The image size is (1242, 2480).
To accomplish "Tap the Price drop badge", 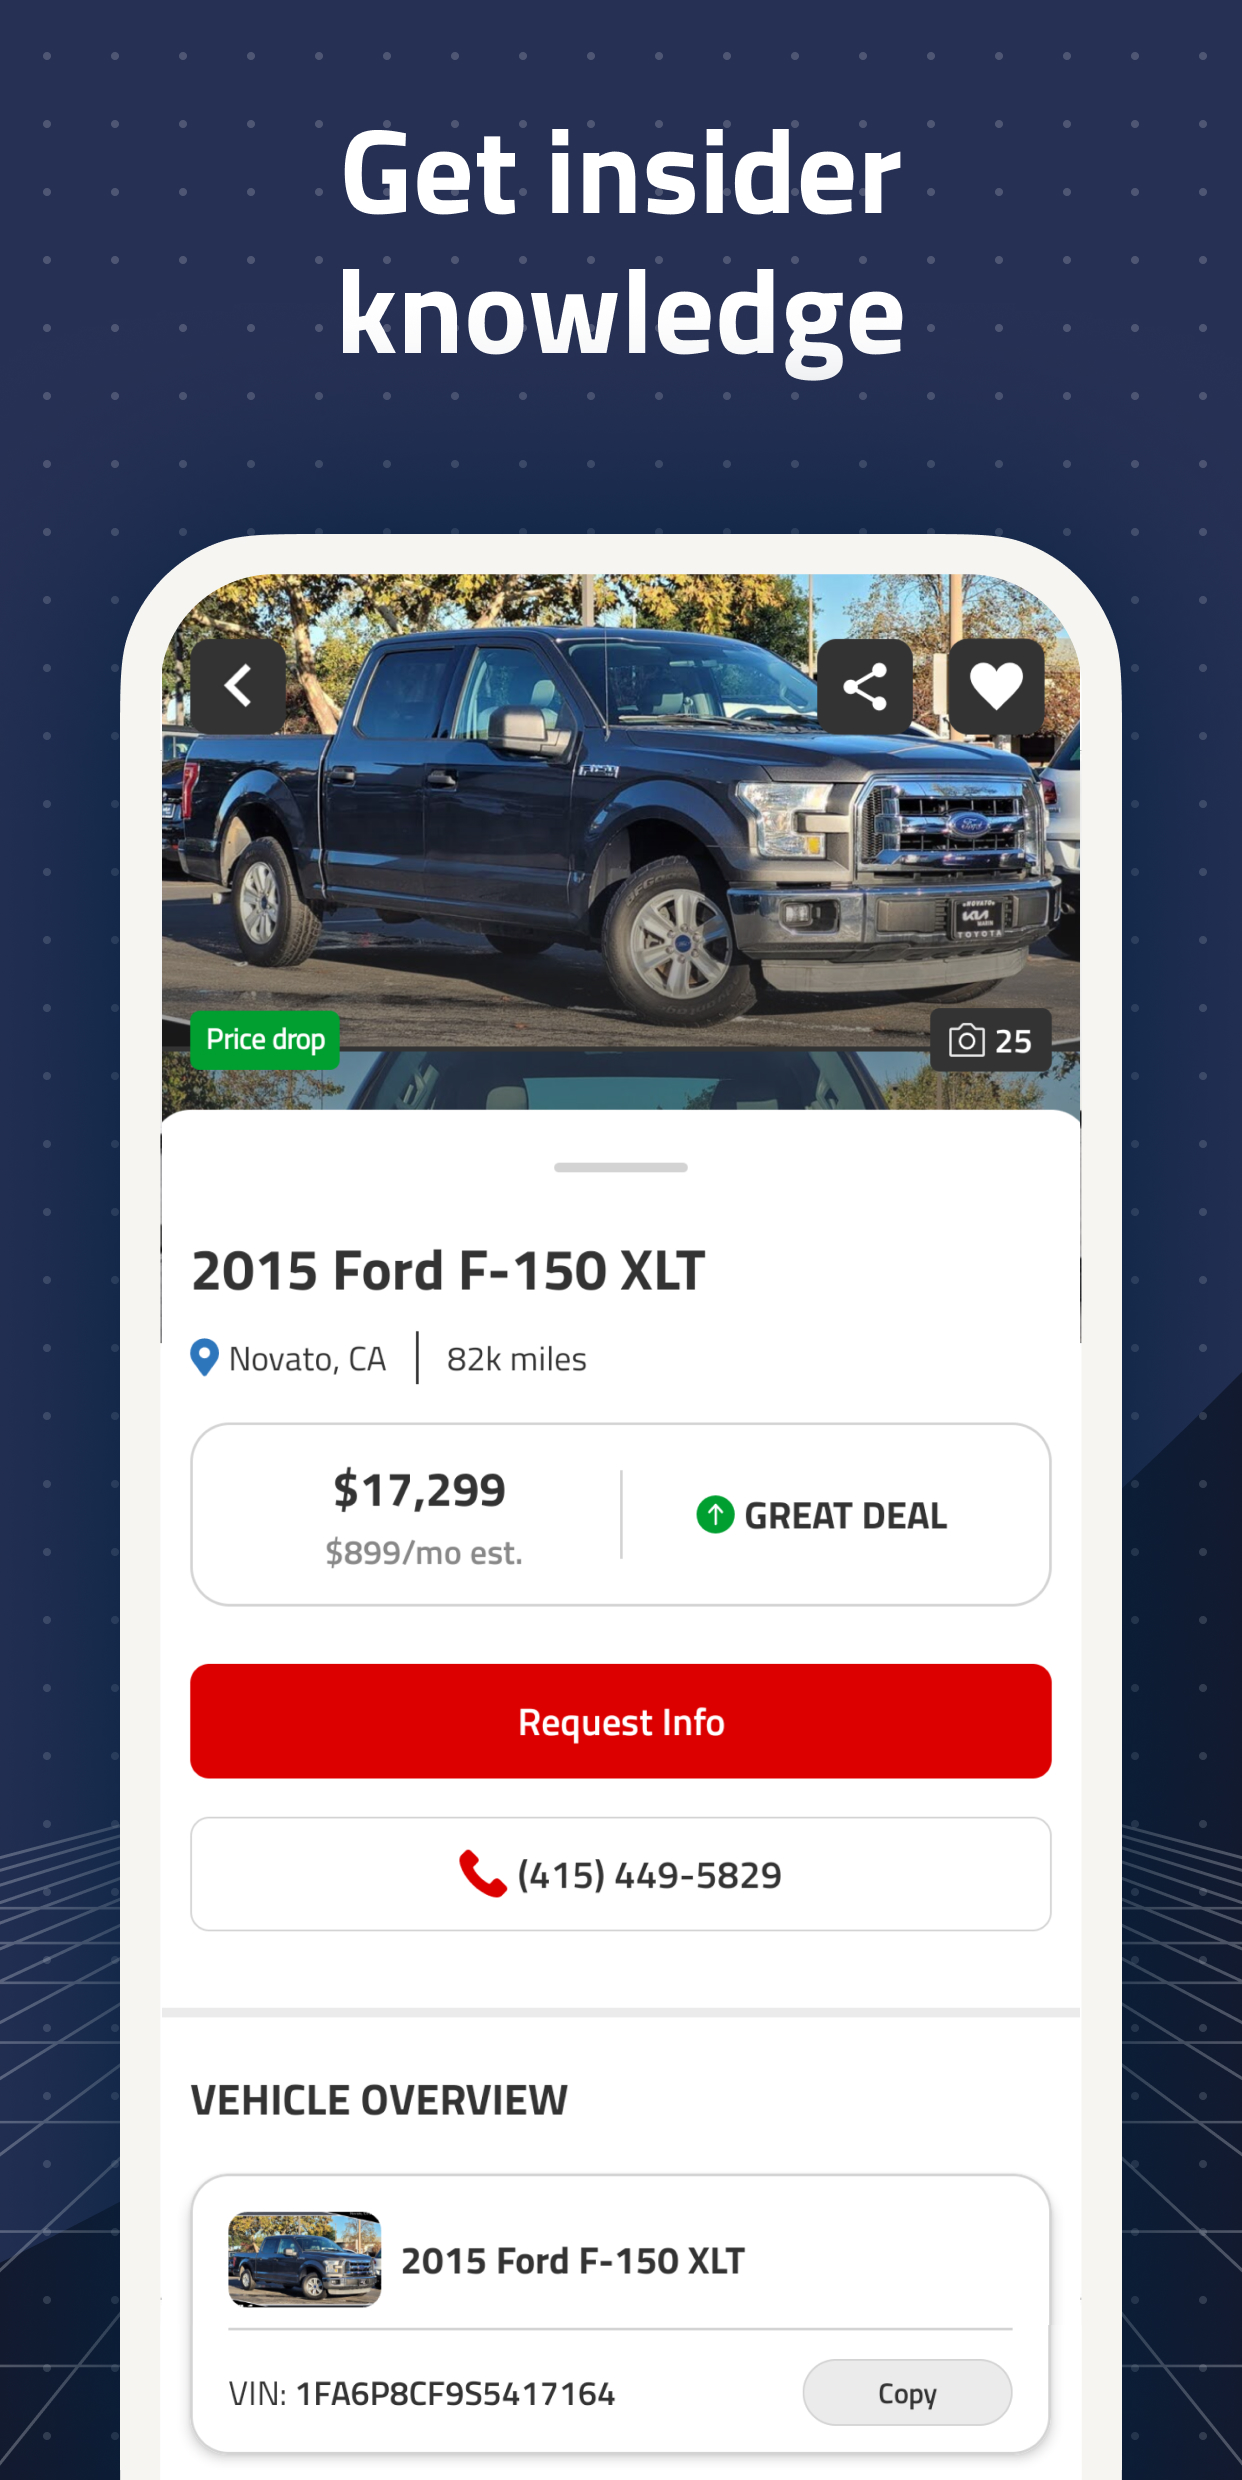I will pos(265,1040).
